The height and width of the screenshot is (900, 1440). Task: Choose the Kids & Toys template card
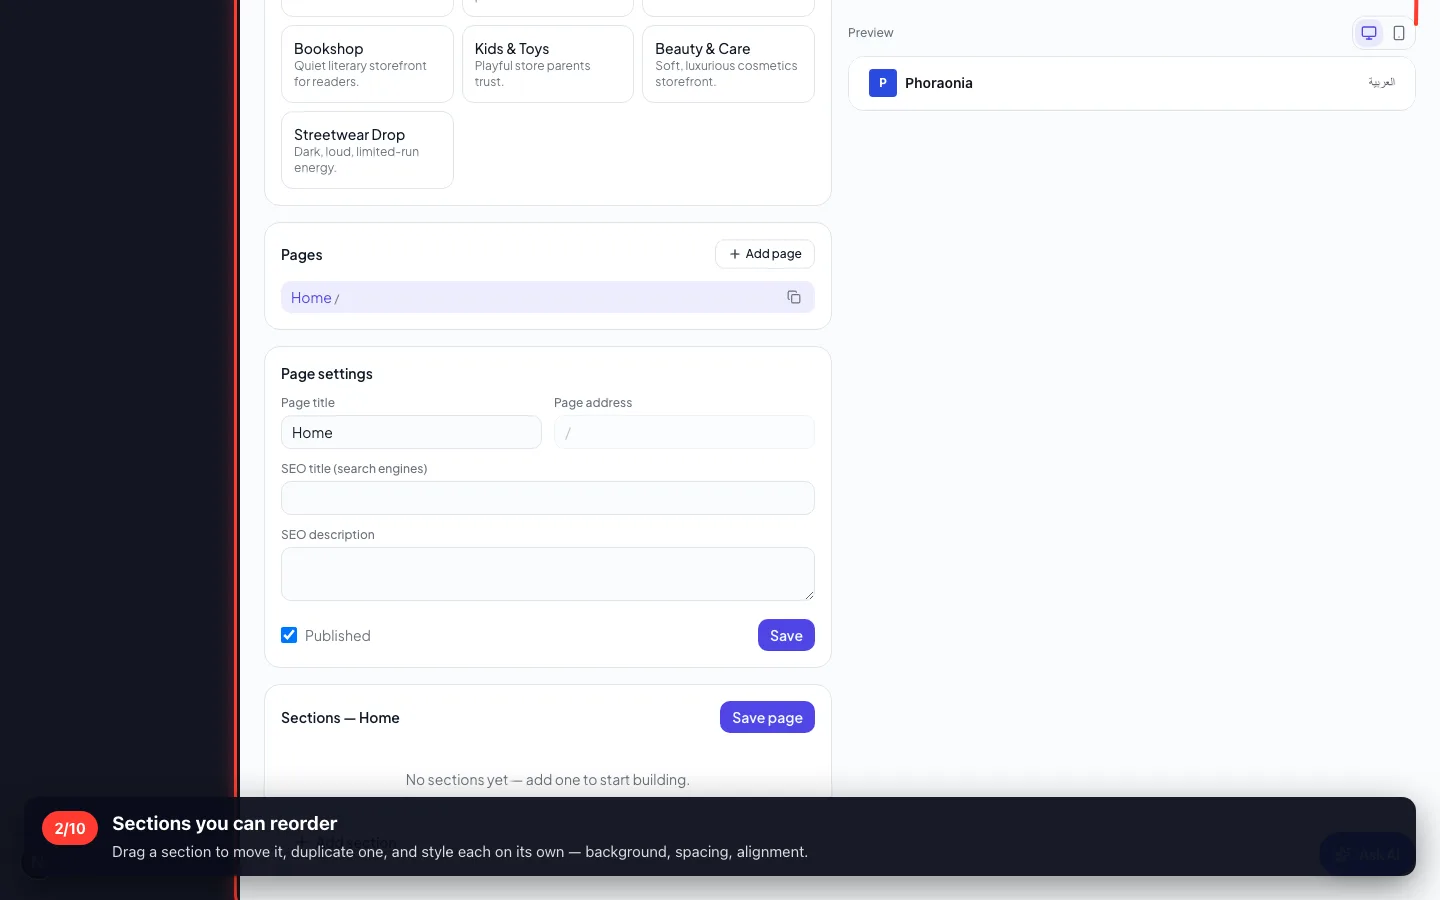[548, 64]
